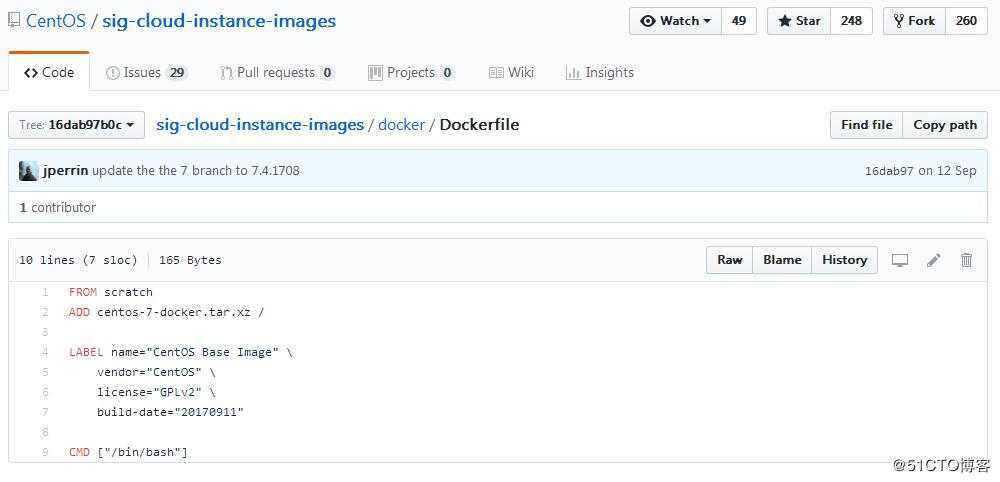Click the repository book icon
Viewport: 1000px width, 482px height.
point(14,20)
